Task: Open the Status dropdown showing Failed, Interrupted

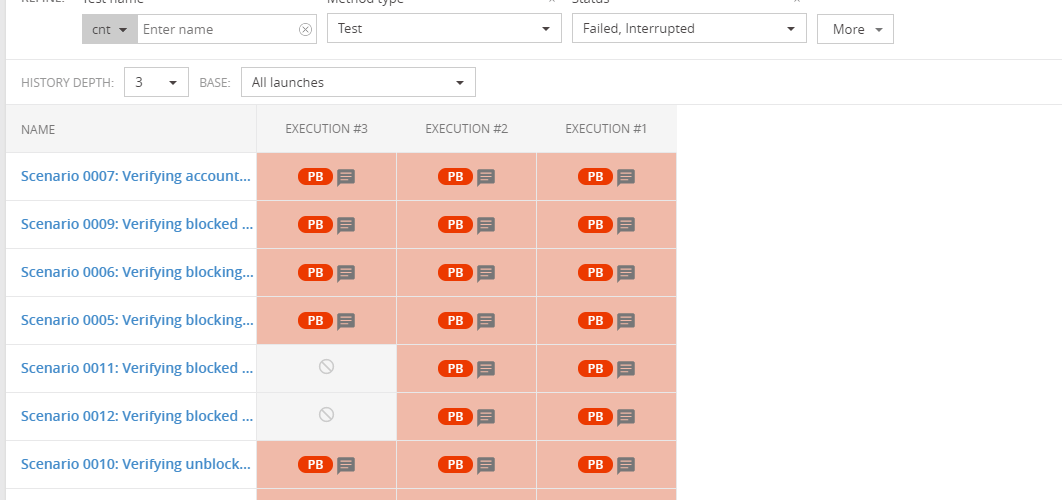Action: coord(689,28)
